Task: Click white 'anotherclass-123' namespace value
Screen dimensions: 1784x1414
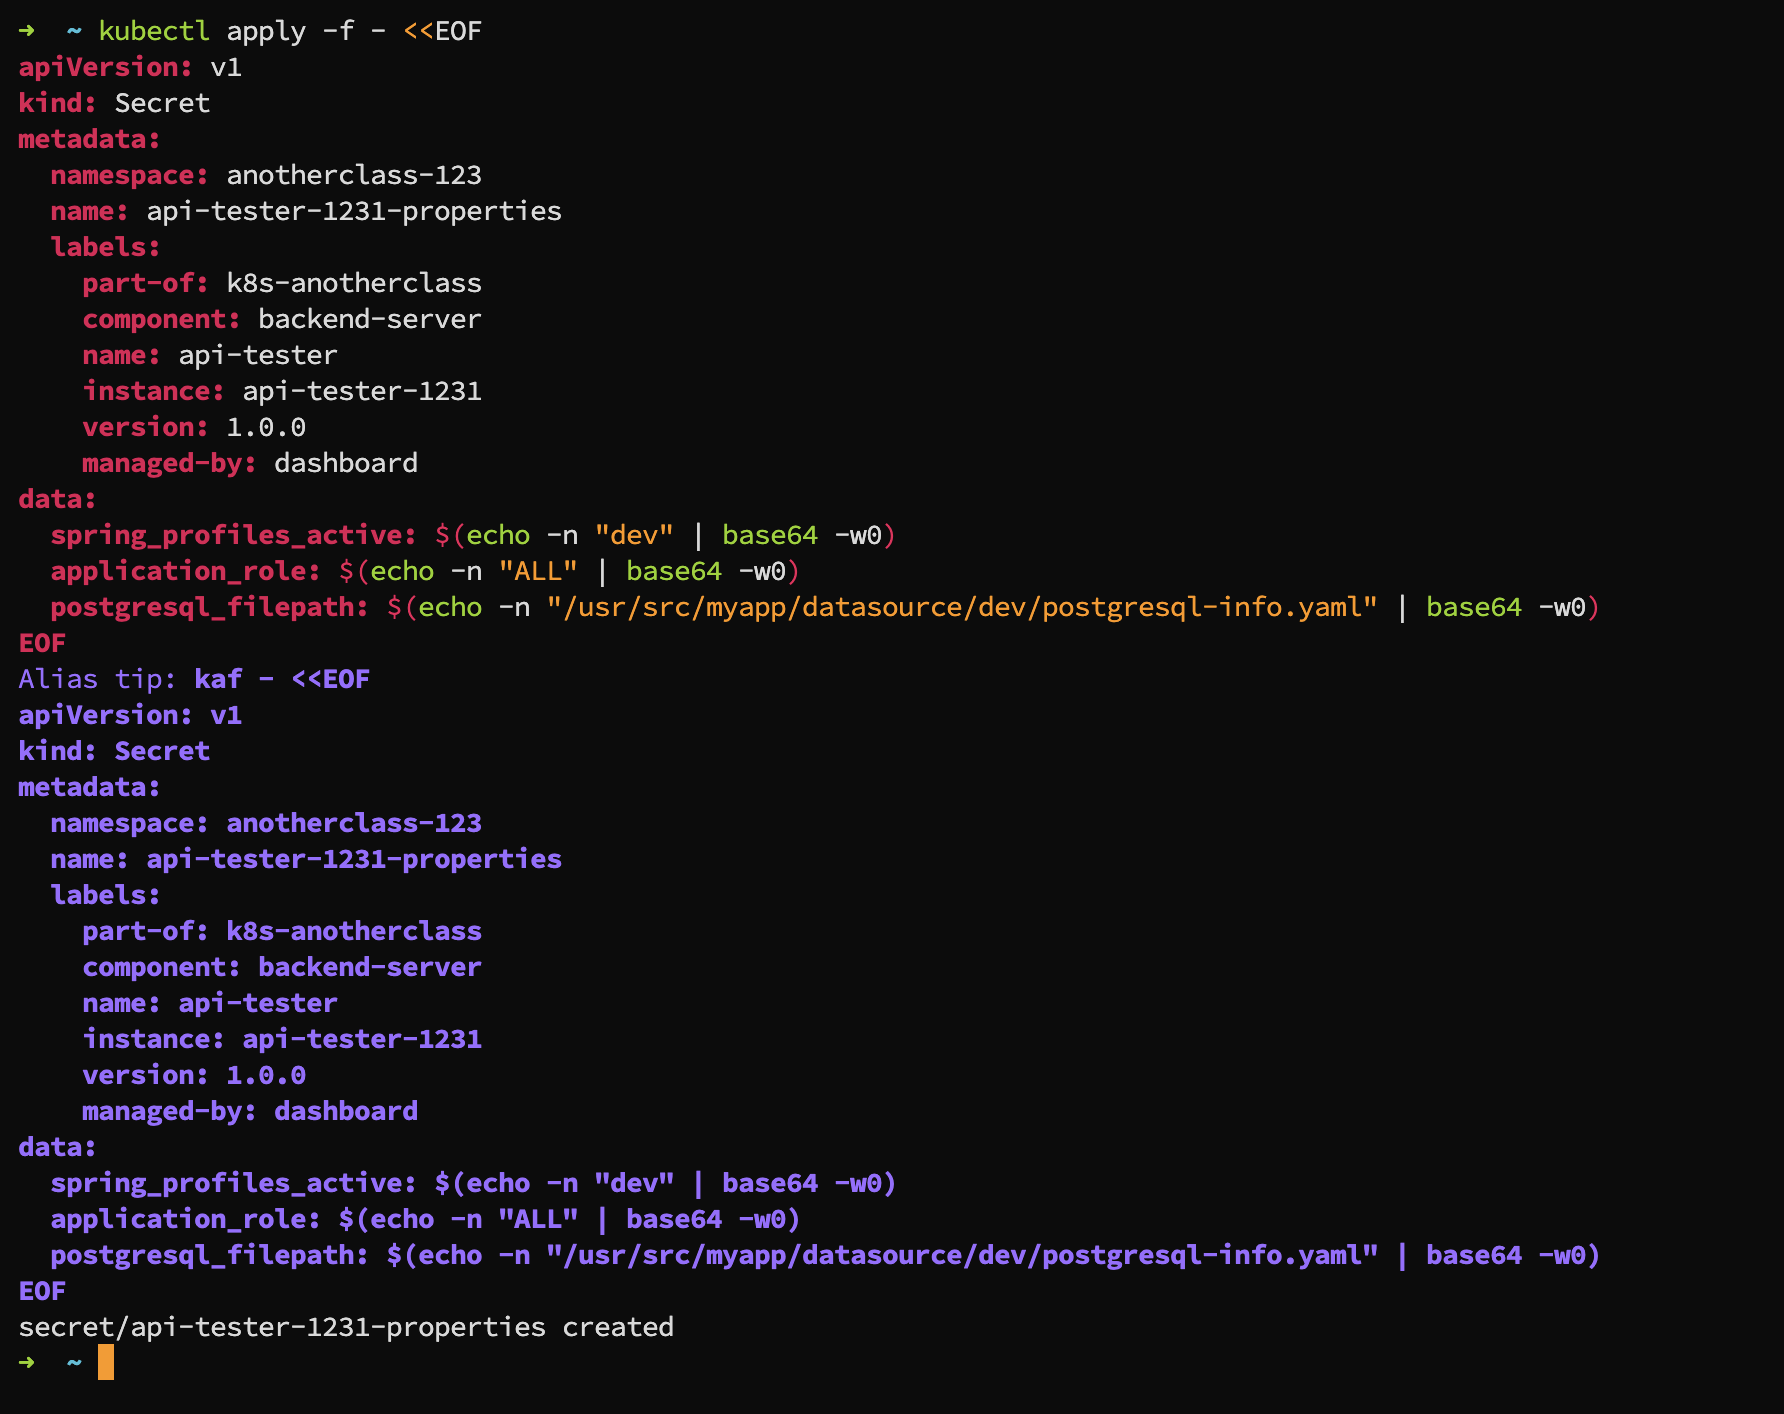Action: pos(354,175)
